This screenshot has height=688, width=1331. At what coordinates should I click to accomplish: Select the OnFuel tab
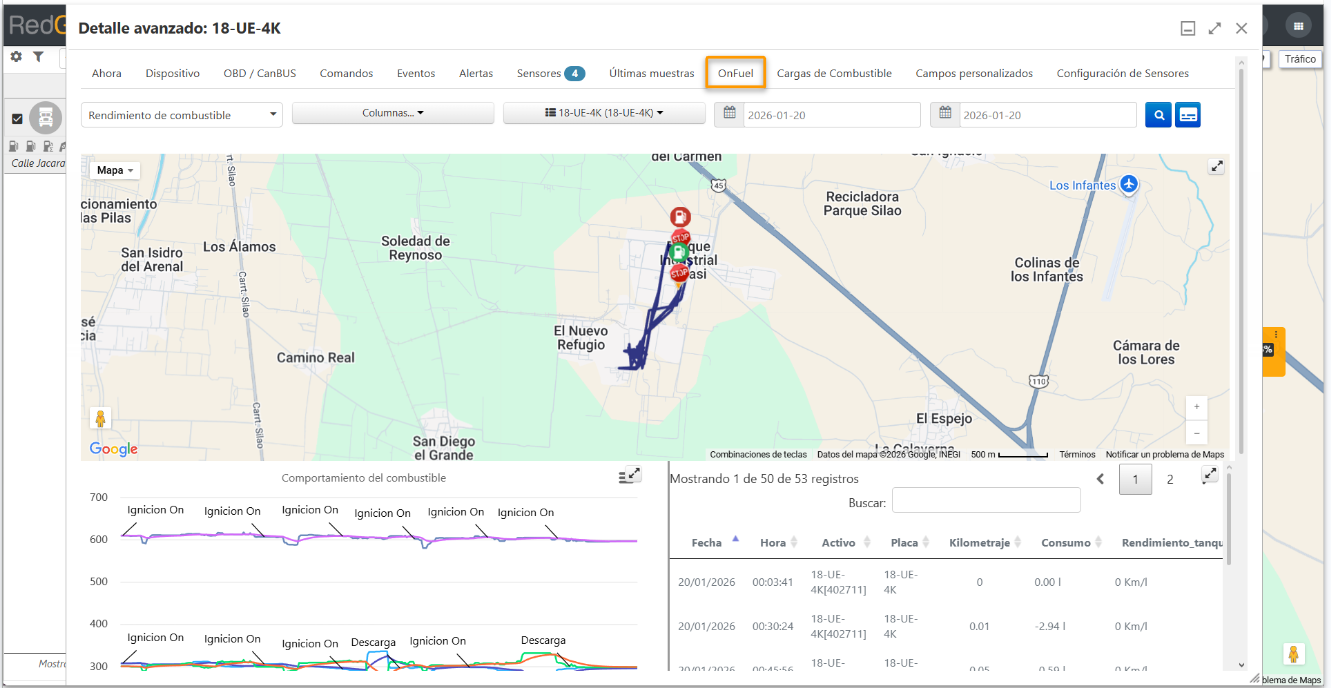pyautogui.click(x=736, y=73)
